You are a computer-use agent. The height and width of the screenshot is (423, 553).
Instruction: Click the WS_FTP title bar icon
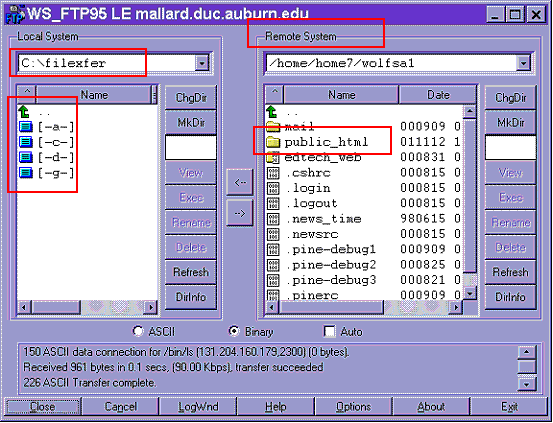15,15
